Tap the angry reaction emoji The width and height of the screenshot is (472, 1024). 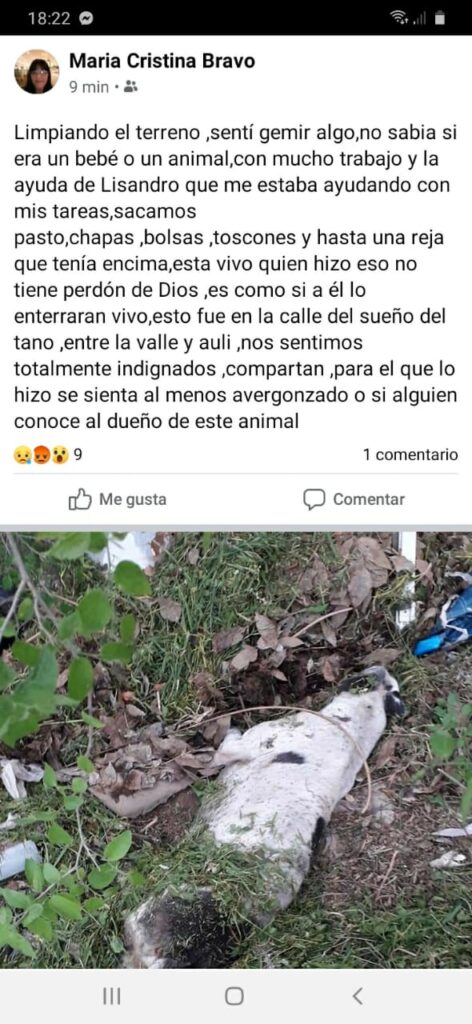tap(42, 455)
